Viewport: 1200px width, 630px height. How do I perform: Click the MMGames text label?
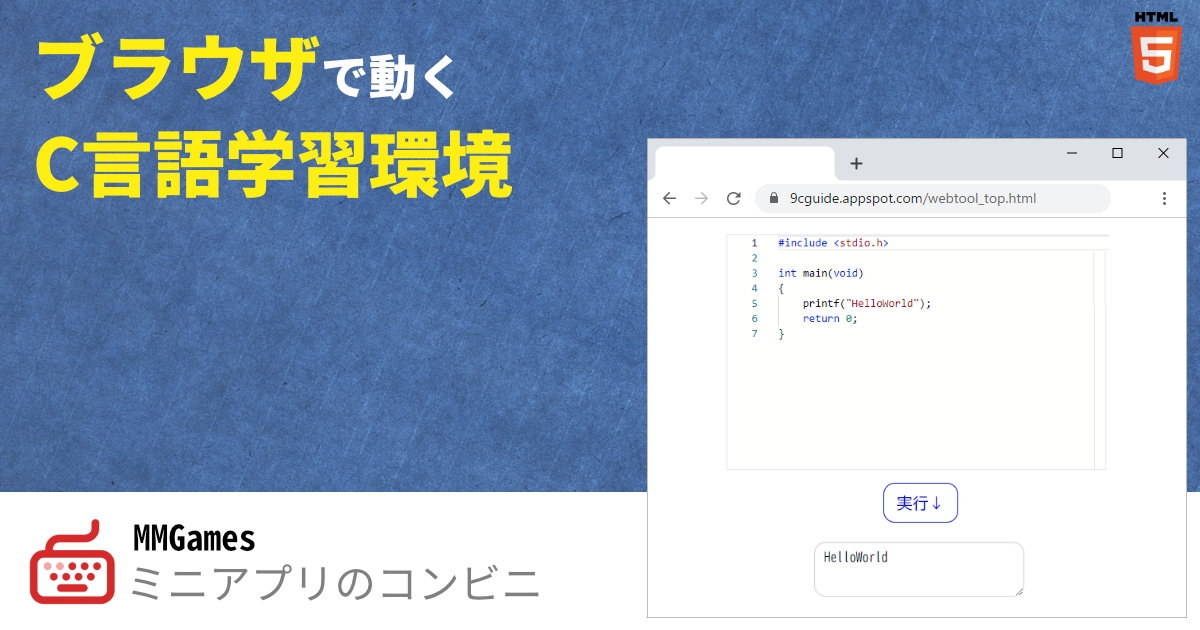[x=196, y=538]
